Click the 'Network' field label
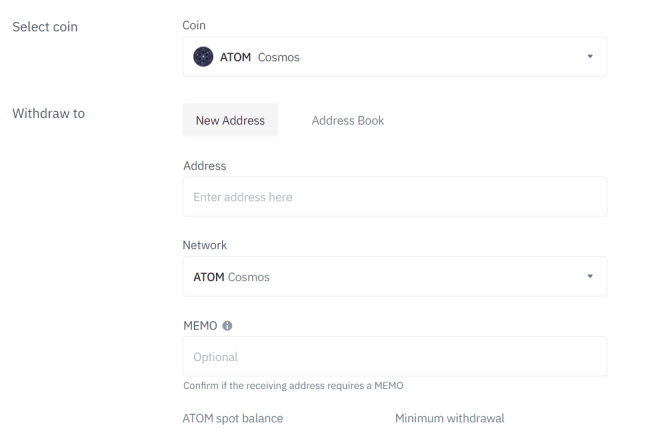The image size is (650, 433). (204, 245)
